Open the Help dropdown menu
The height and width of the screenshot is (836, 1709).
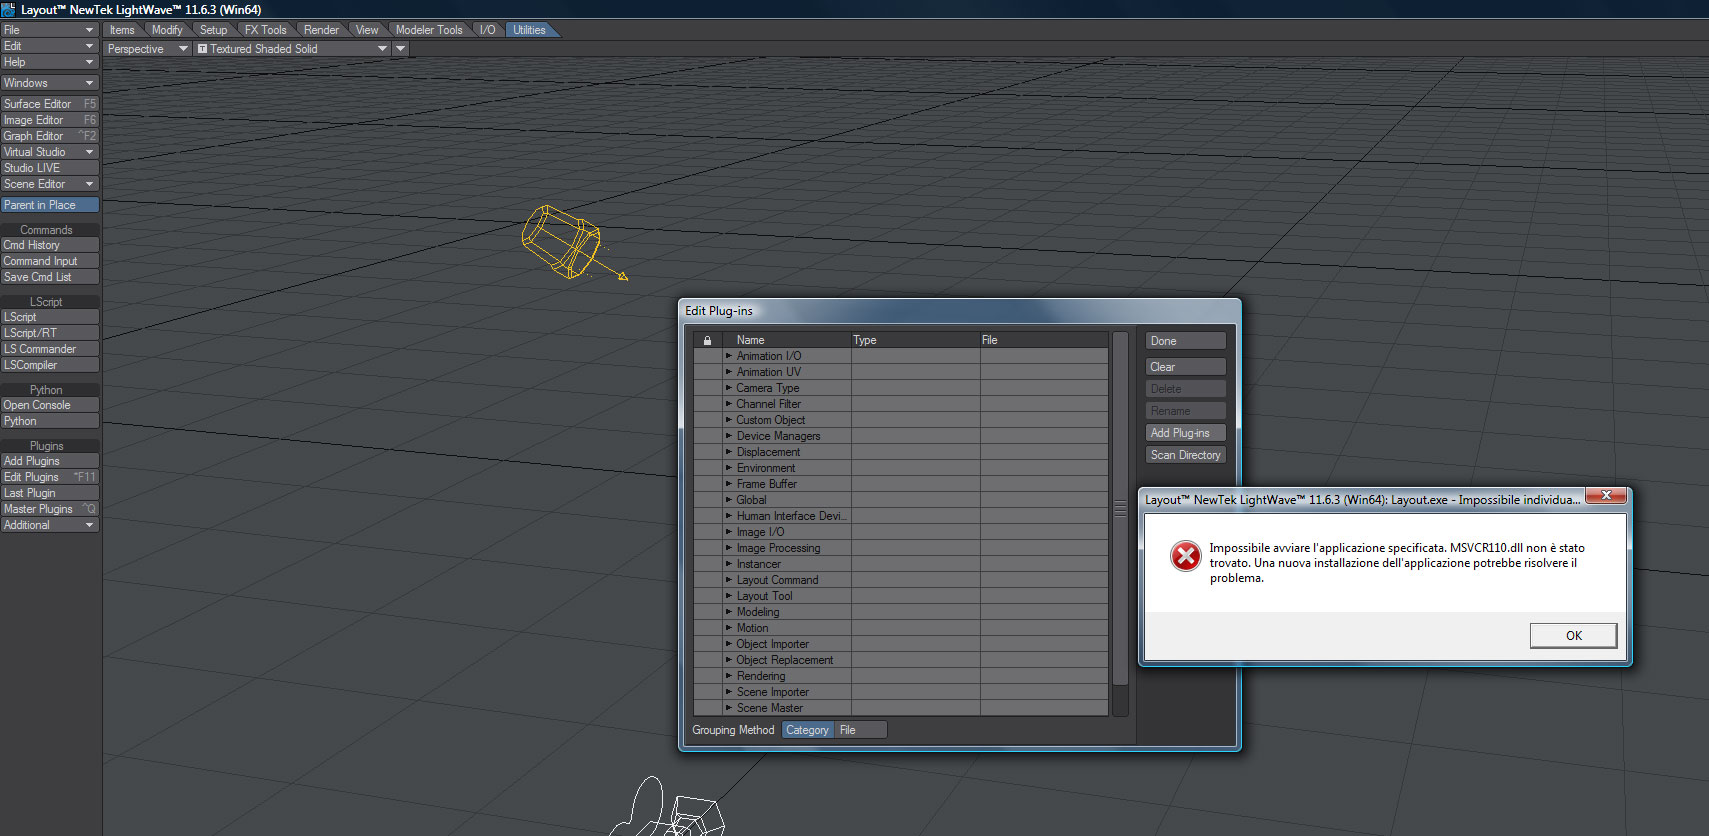50,62
